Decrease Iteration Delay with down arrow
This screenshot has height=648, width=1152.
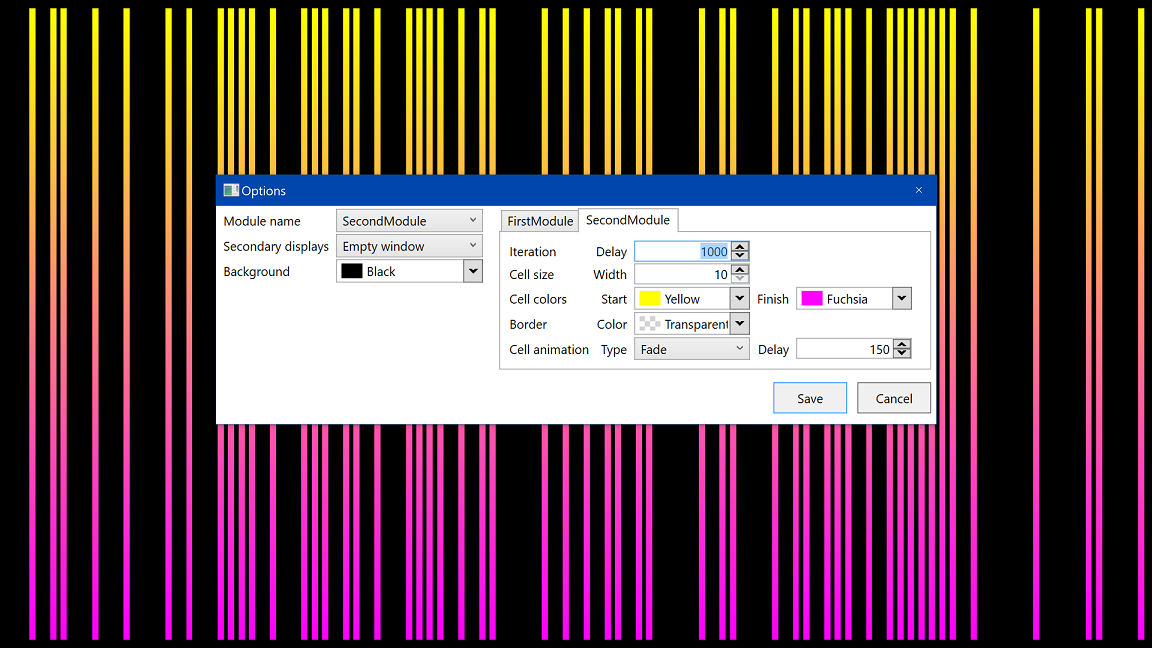[x=740, y=256]
